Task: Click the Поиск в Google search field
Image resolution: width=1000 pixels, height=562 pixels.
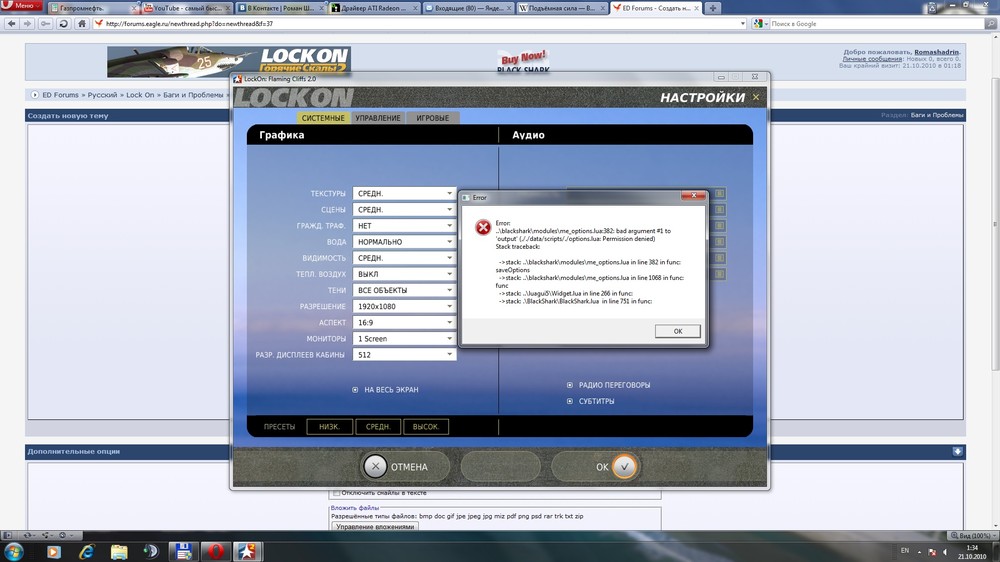Action: (x=877, y=24)
